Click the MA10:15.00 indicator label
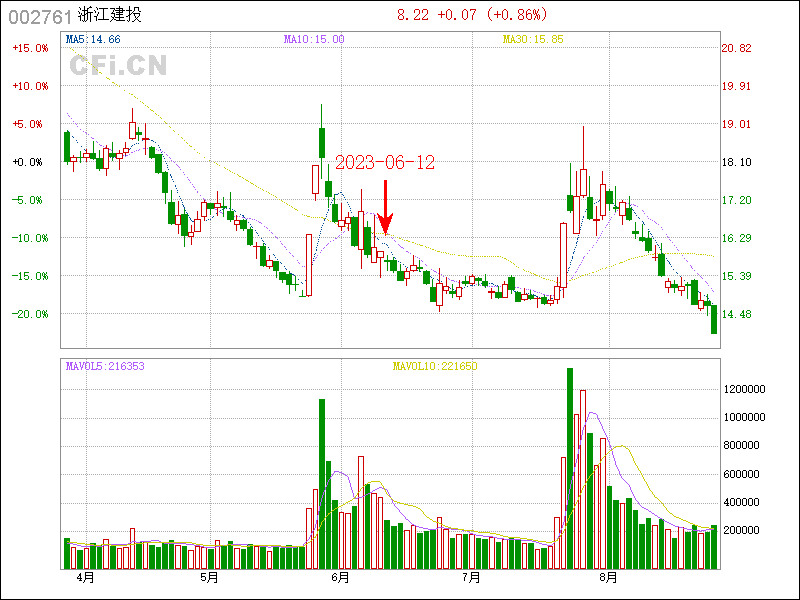The width and height of the screenshot is (800, 600). point(314,39)
